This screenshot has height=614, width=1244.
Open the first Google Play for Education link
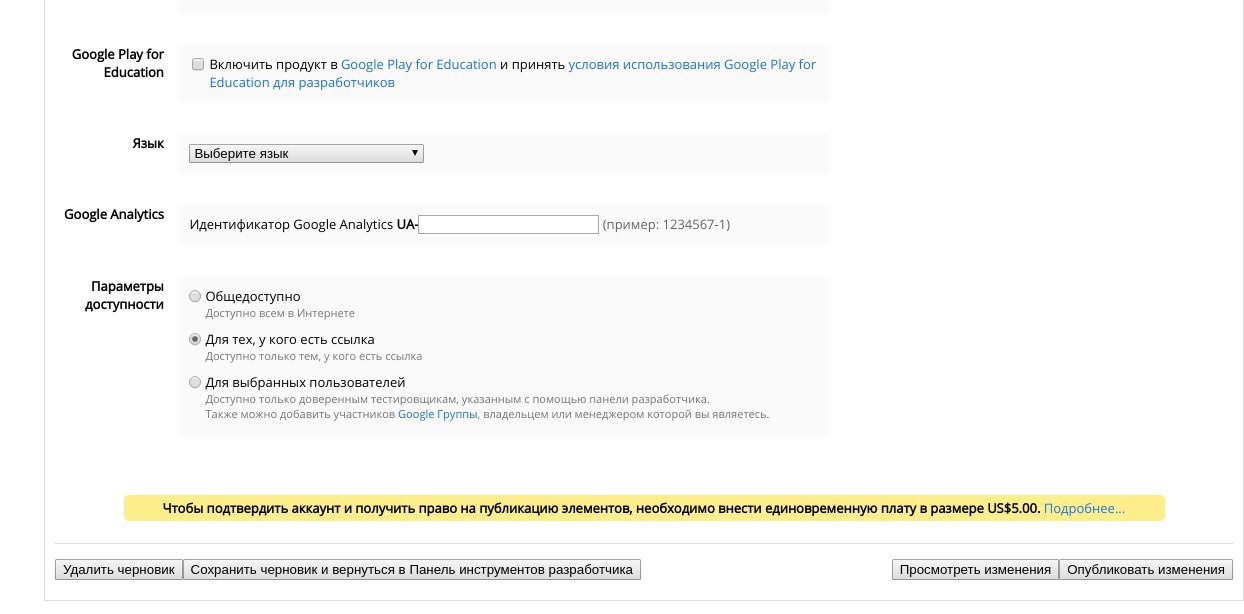click(x=418, y=64)
